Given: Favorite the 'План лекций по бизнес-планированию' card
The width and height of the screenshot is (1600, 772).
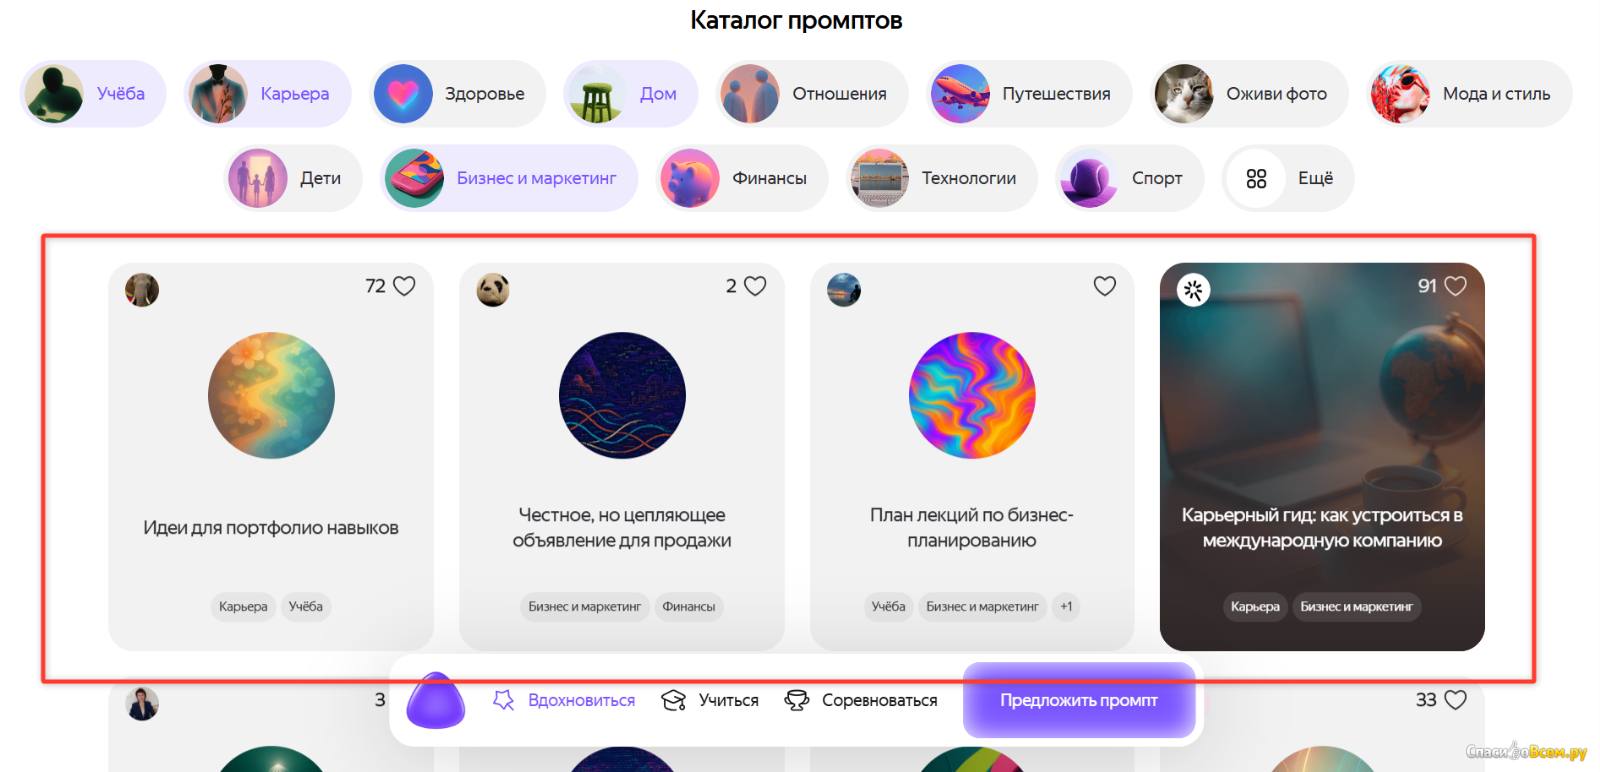Looking at the screenshot, I should (1104, 286).
